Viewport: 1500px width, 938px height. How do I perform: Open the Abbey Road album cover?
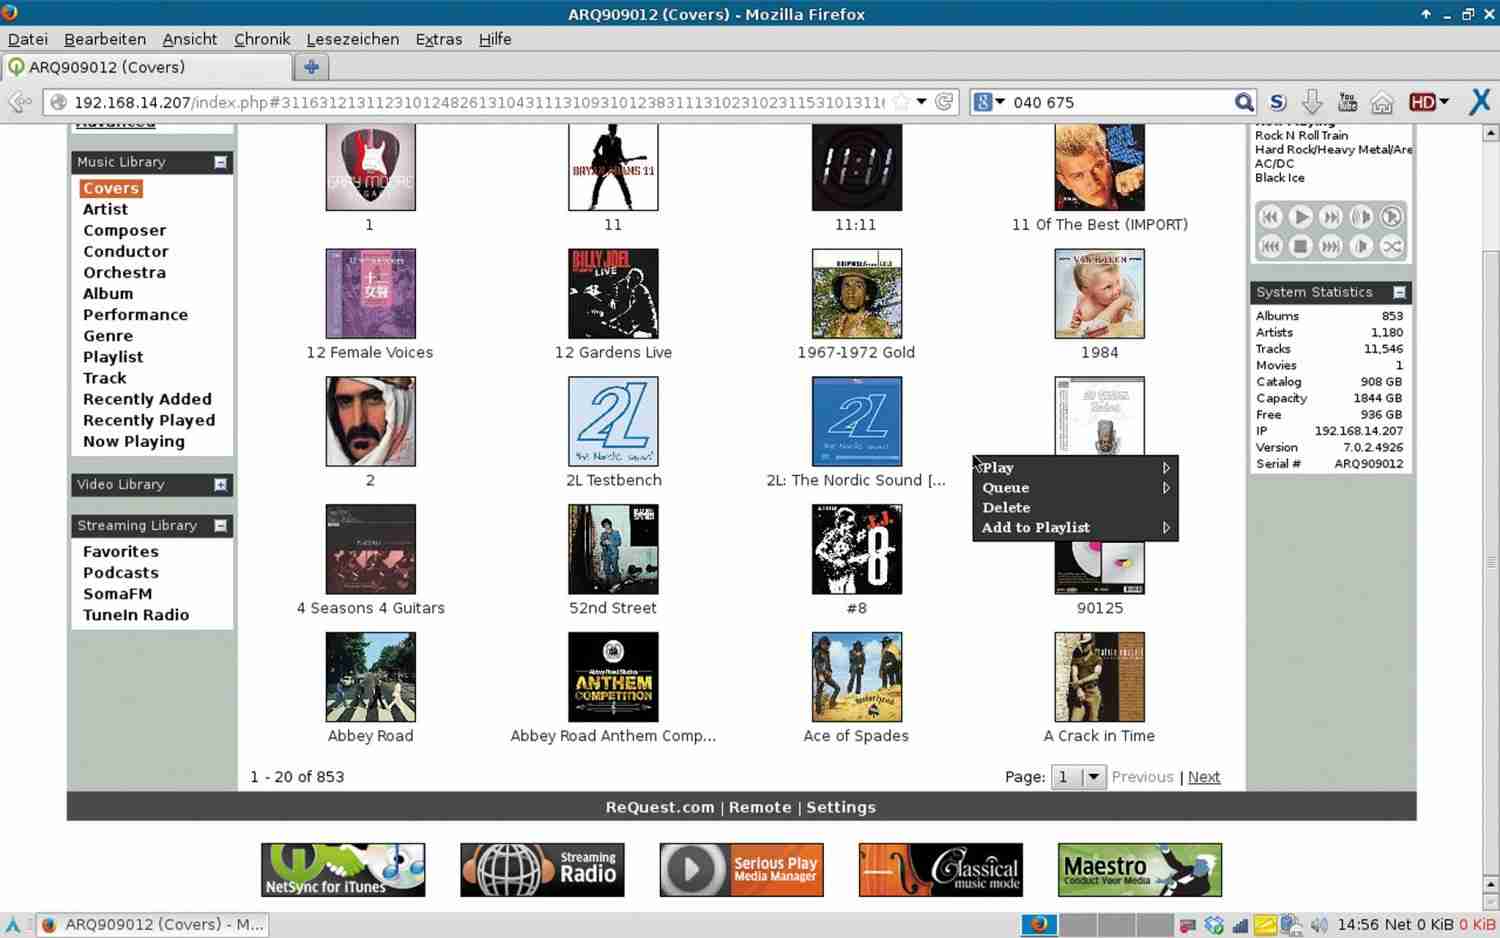click(x=370, y=677)
